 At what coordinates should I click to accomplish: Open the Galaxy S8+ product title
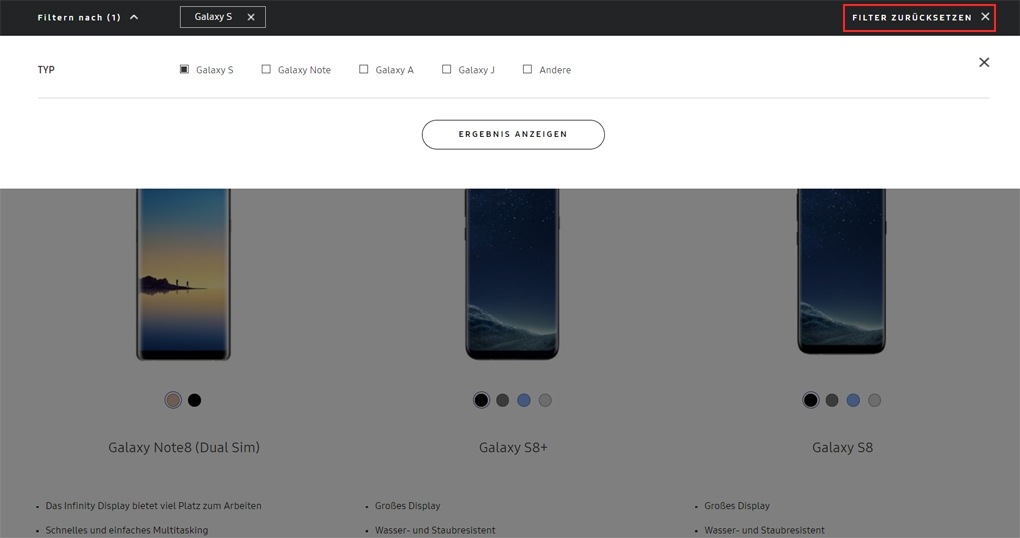tap(513, 448)
